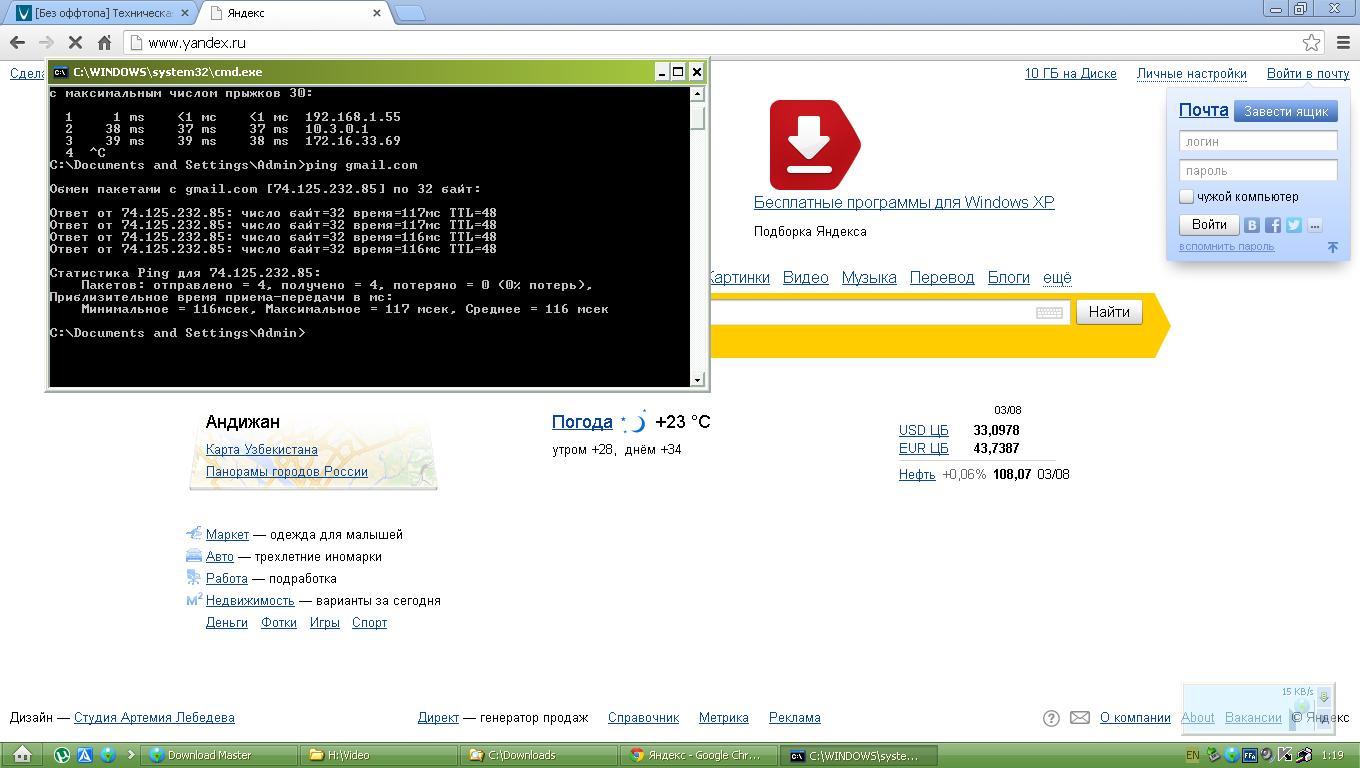Switch to Download Master taskbar button
This screenshot has width=1360, height=768.
point(220,755)
